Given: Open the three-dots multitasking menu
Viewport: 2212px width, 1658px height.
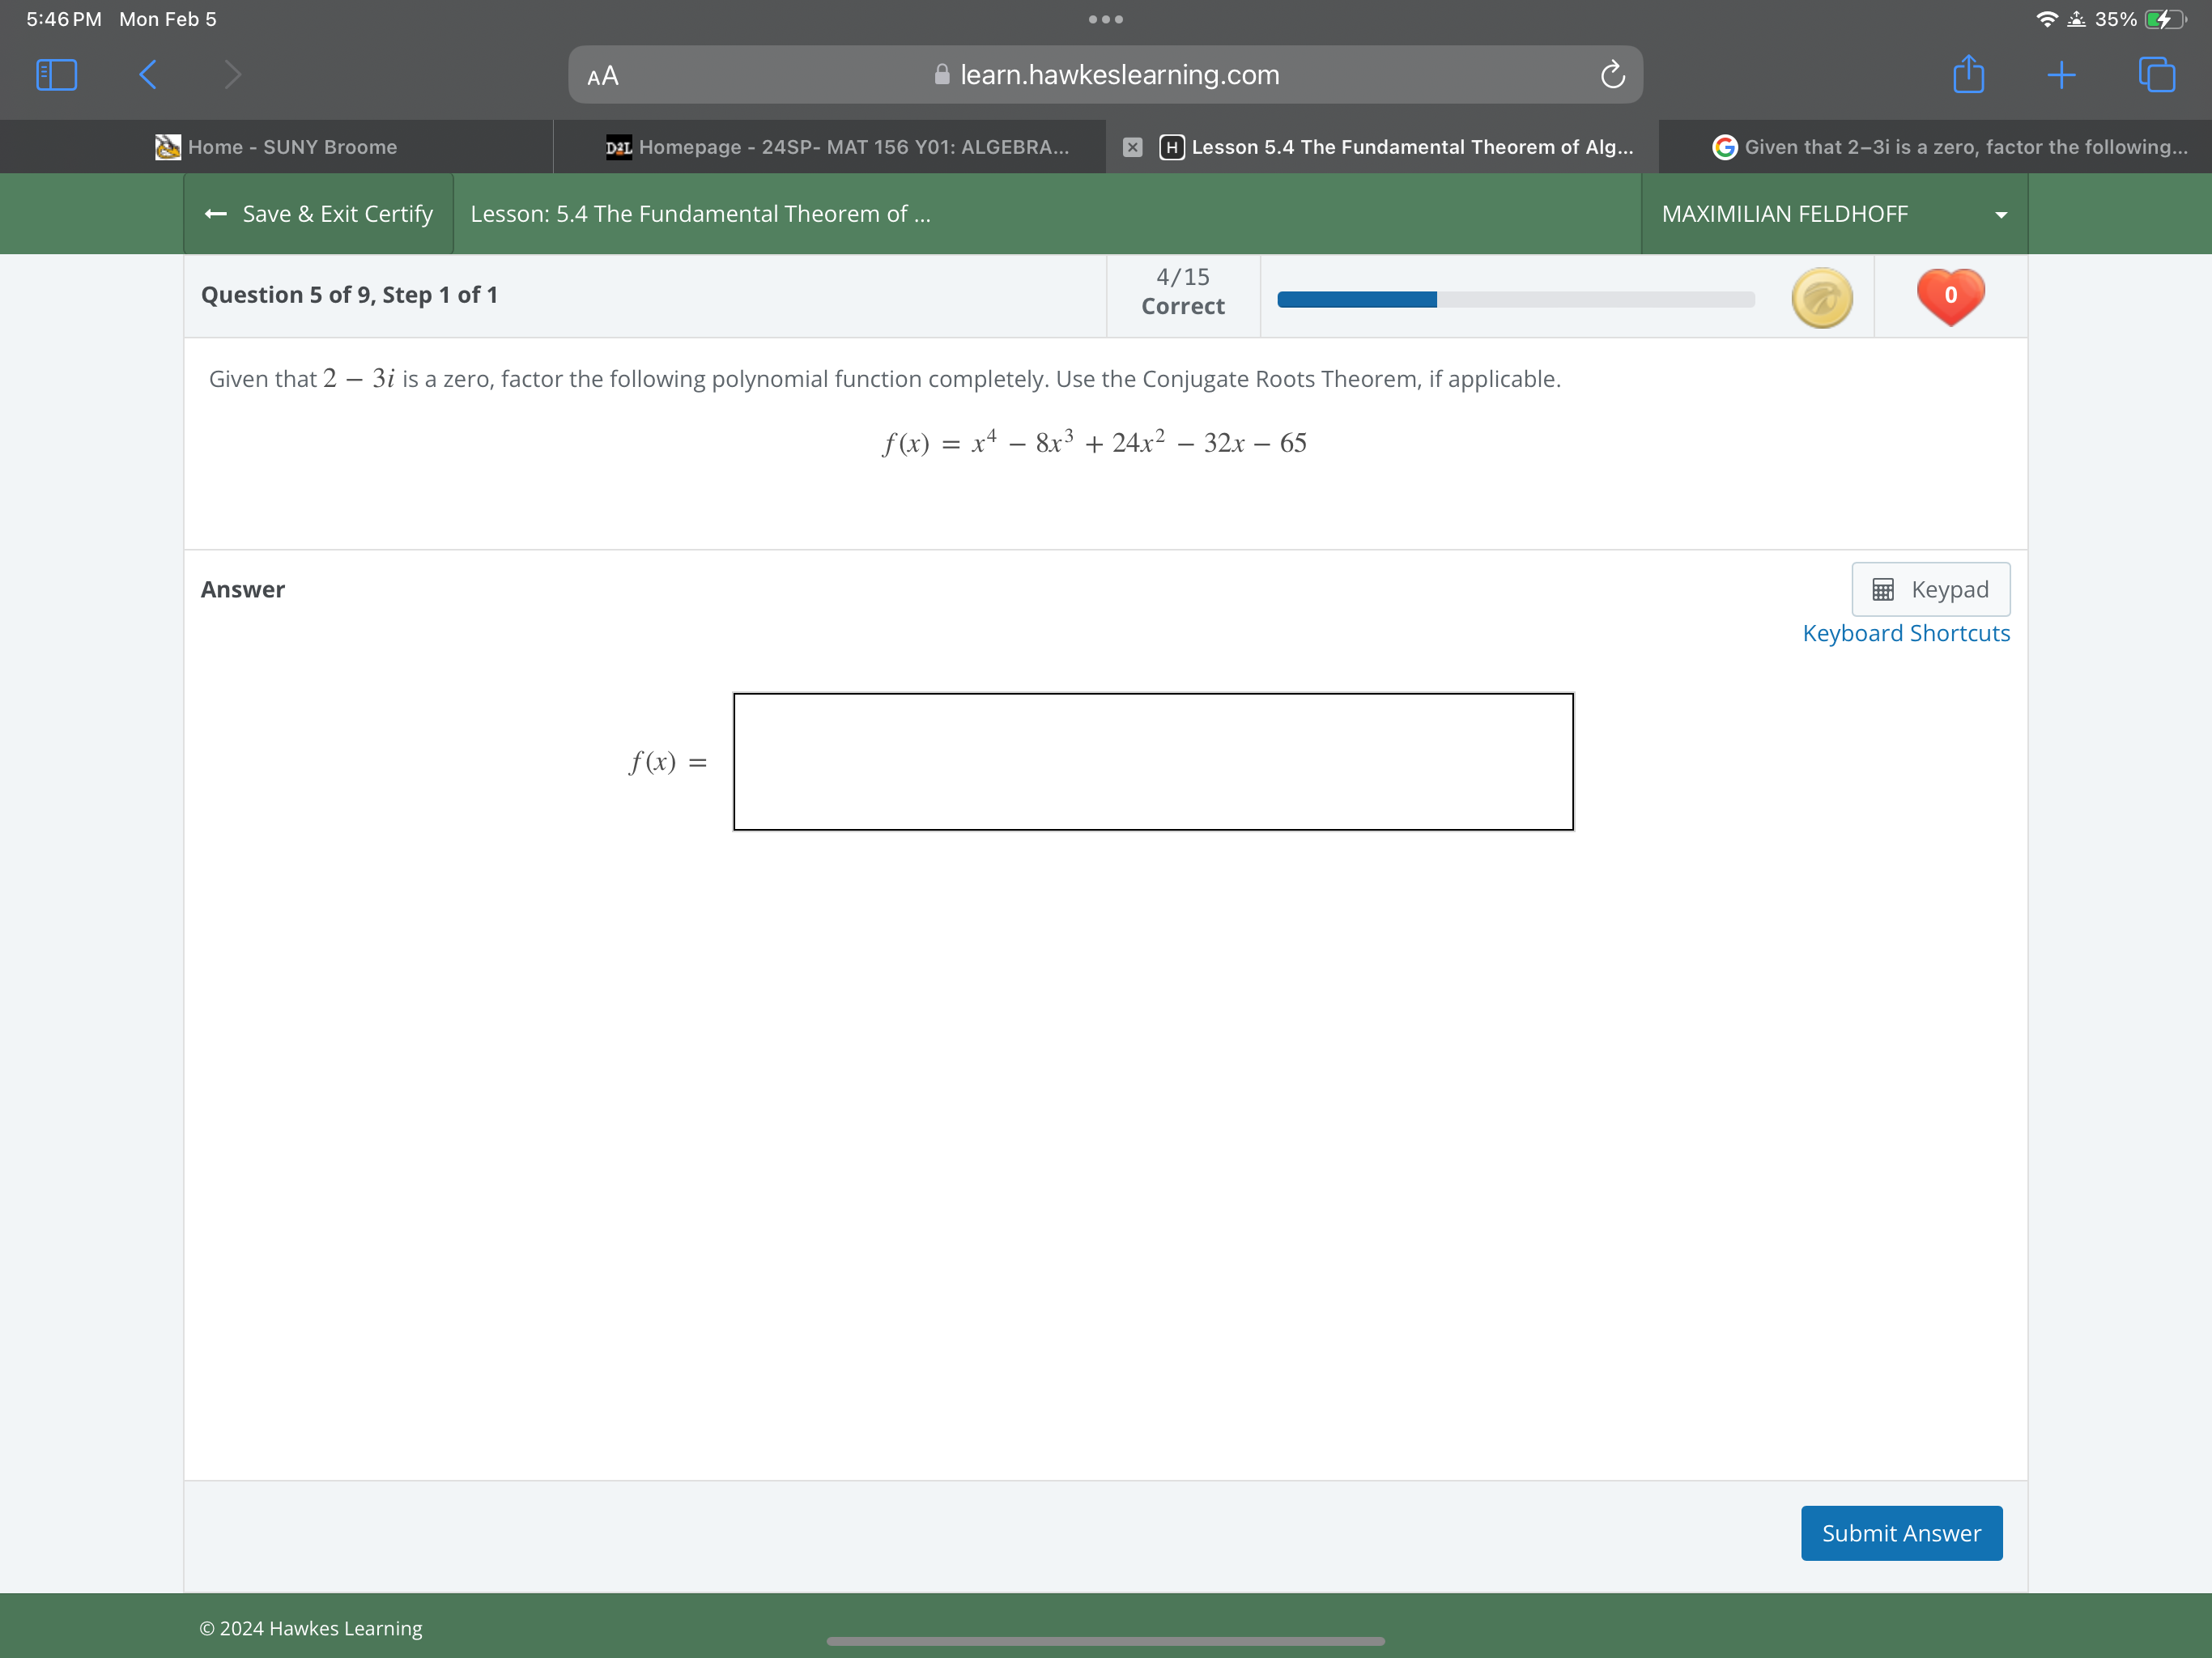Looking at the screenshot, I should pyautogui.click(x=1105, y=19).
